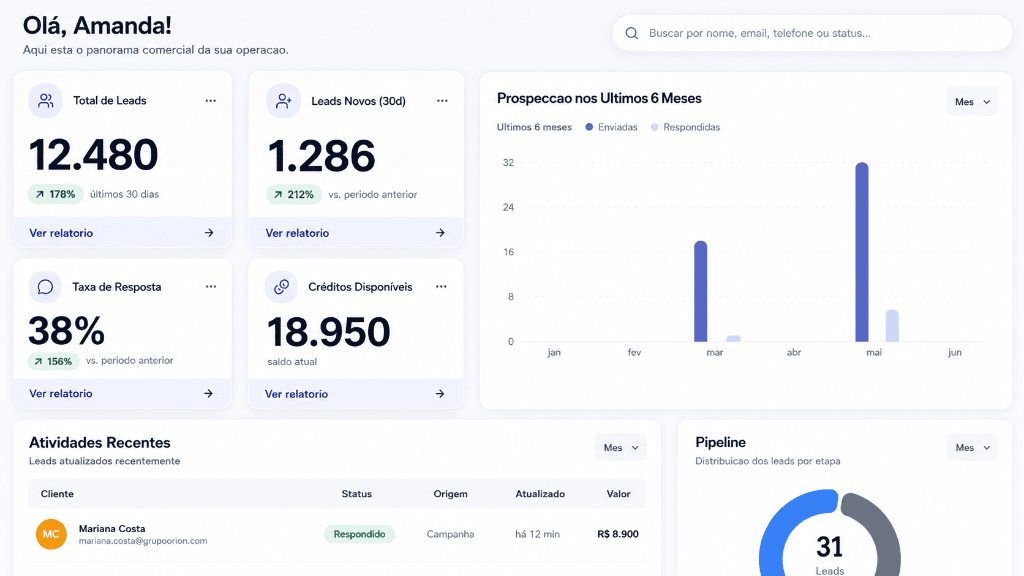The width and height of the screenshot is (1024, 576).
Task: Click the Valor column header
Action: click(x=618, y=494)
